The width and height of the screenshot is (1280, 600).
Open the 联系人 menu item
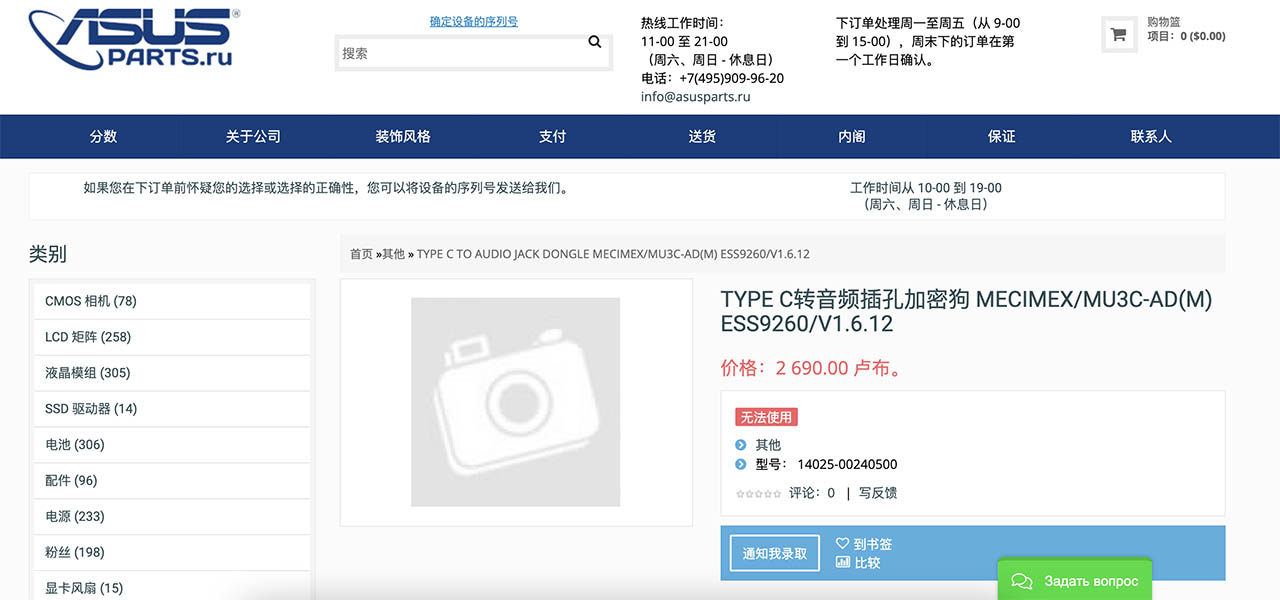coord(1151,136)
